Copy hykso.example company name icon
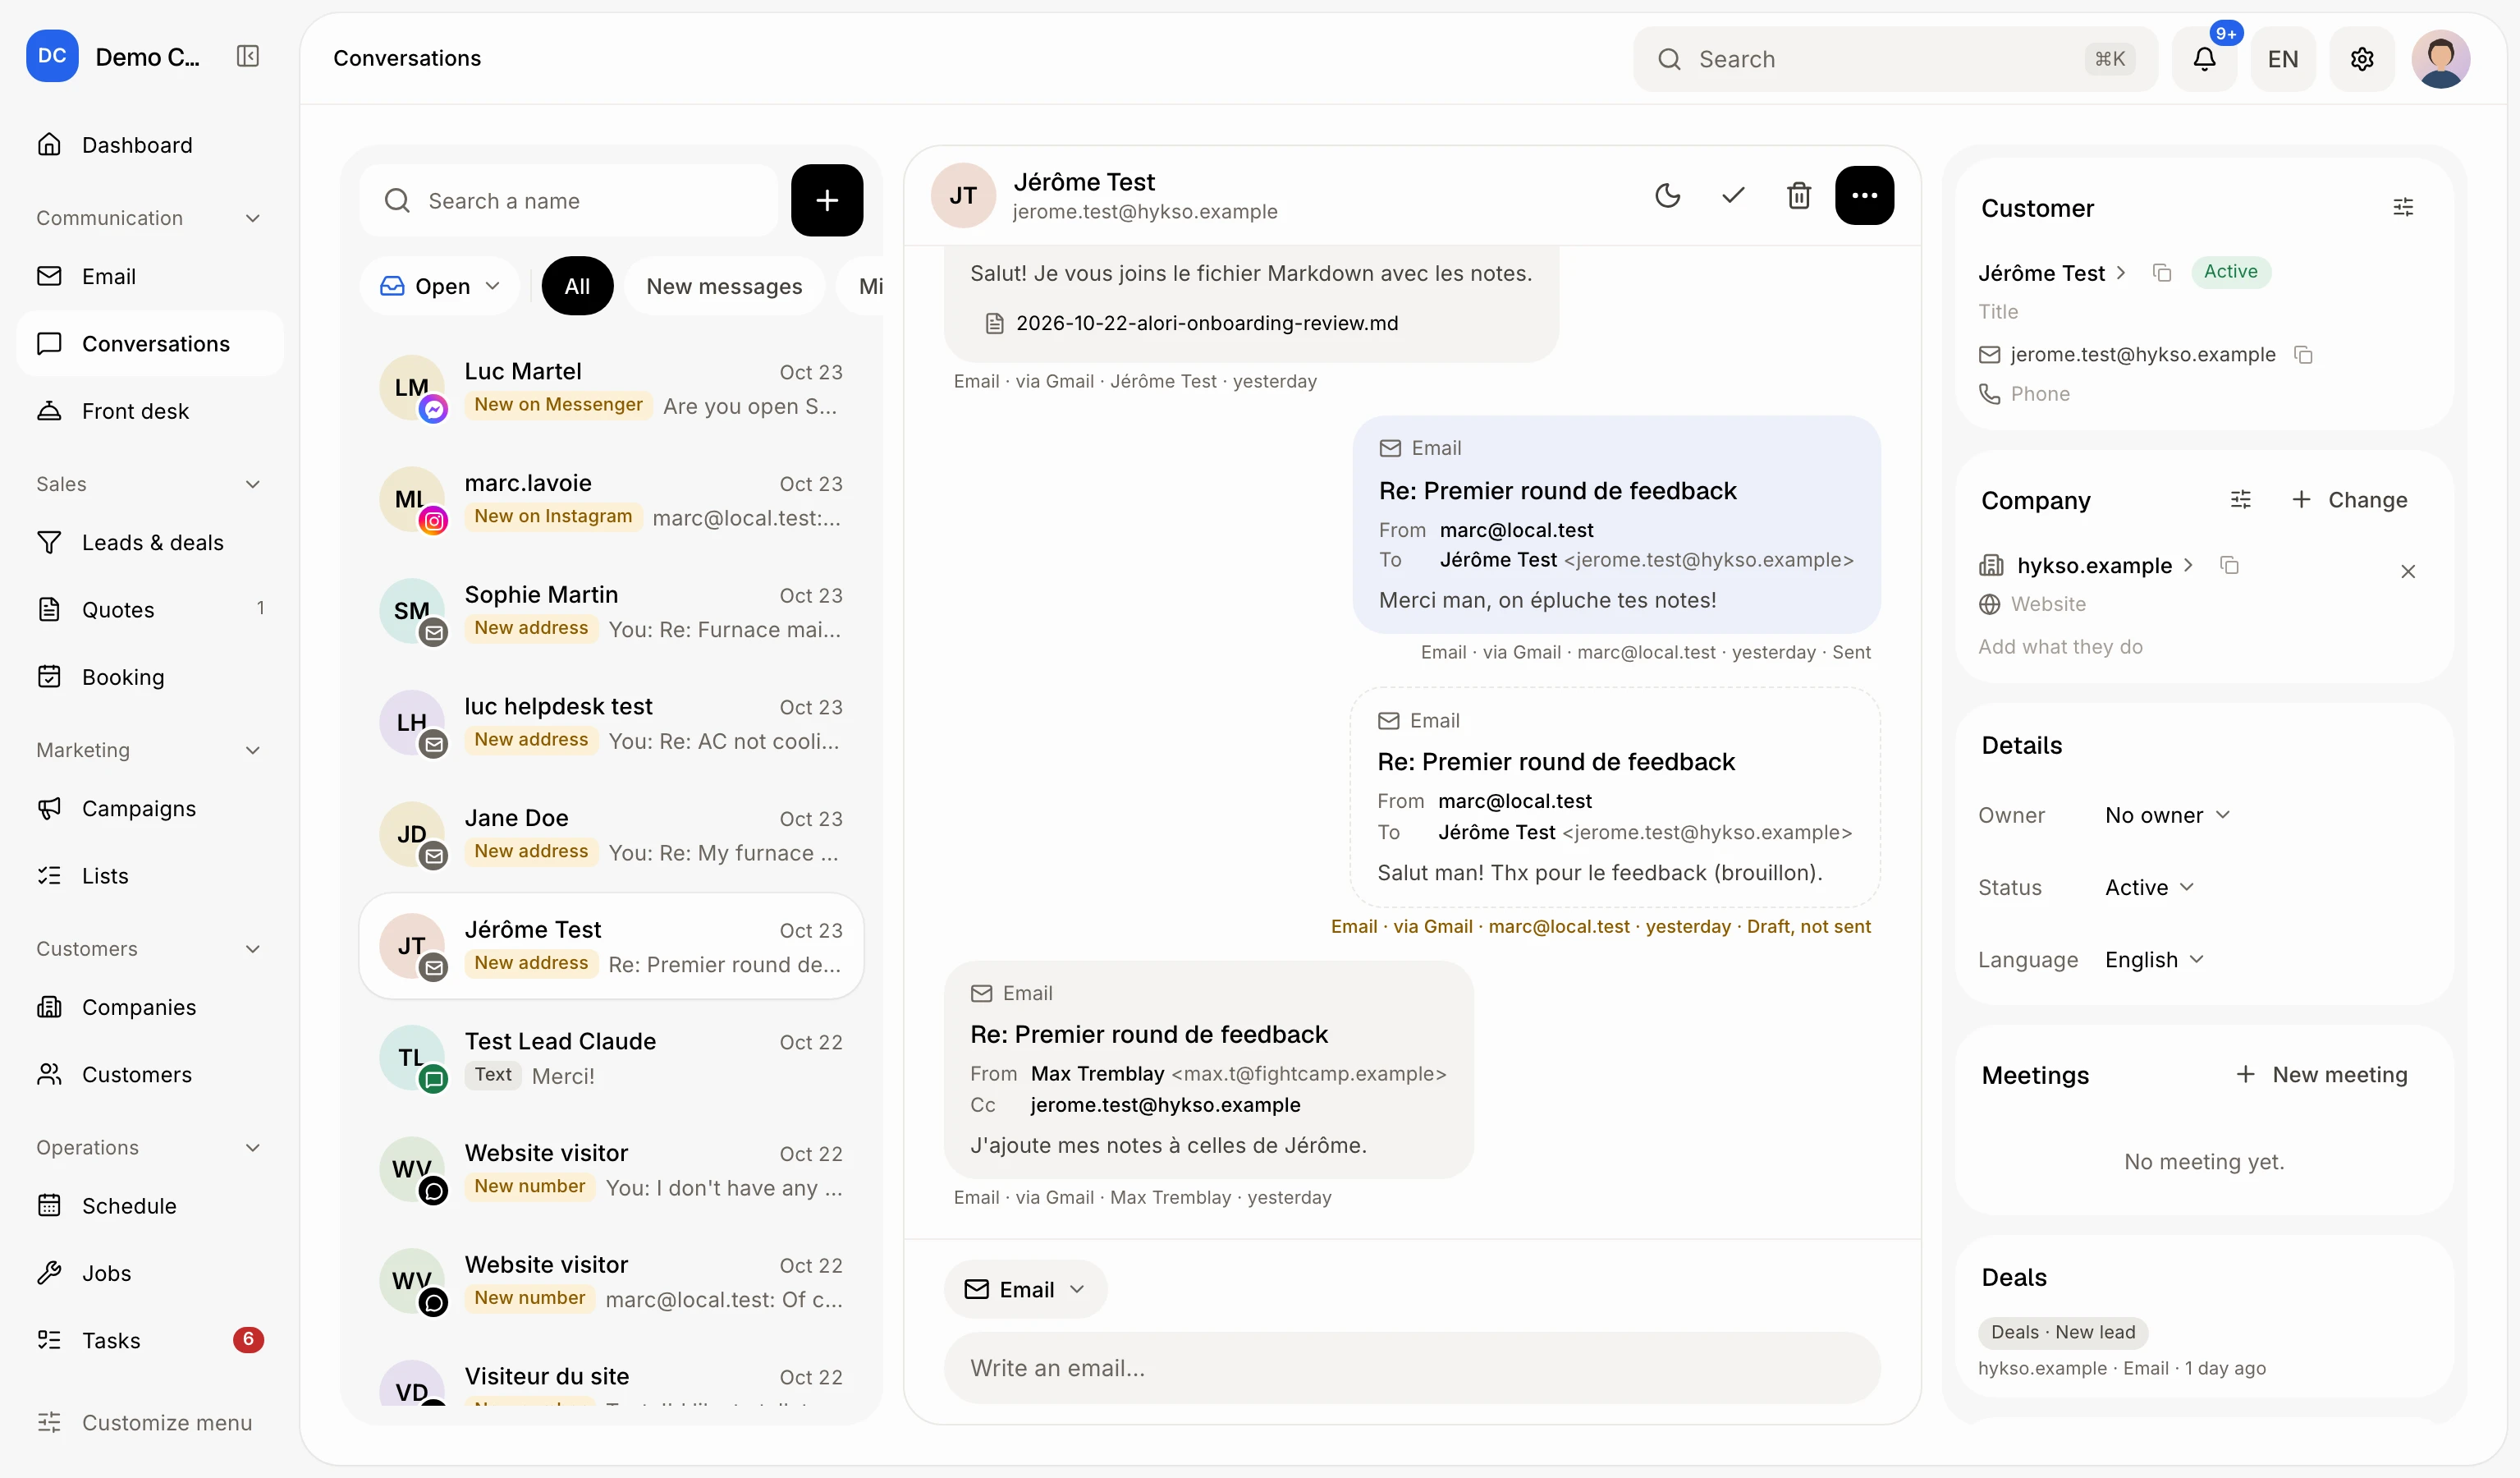This screenshot has width=2520, height=1478. [x=2229, y=565]
